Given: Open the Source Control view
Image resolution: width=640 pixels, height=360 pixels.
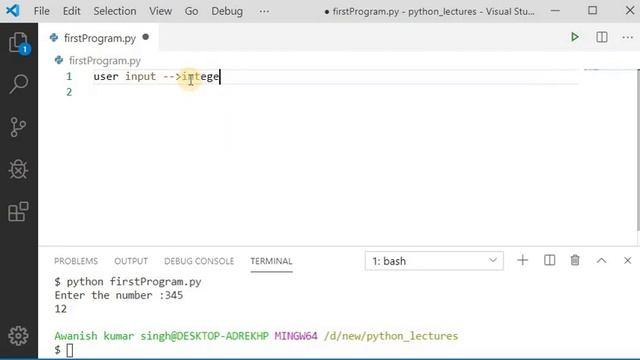Looking at the screenshot, I should pyautogui.click(x=18, y=127).
